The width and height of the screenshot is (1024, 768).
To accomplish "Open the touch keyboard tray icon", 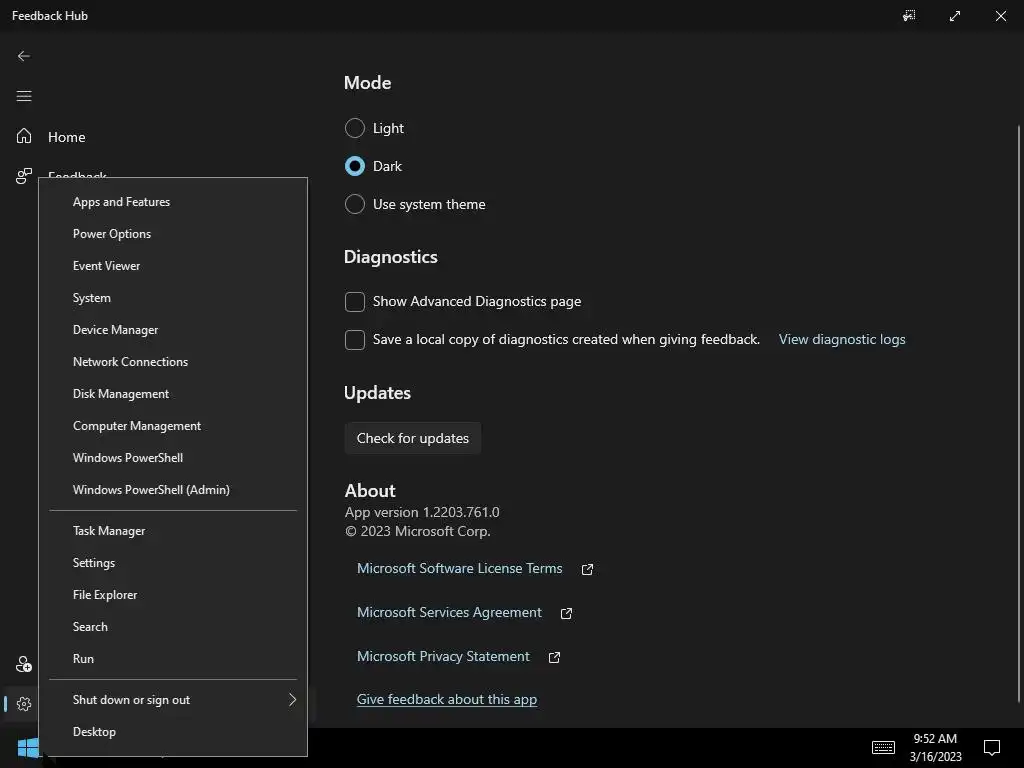I will (x=883, y=747).
